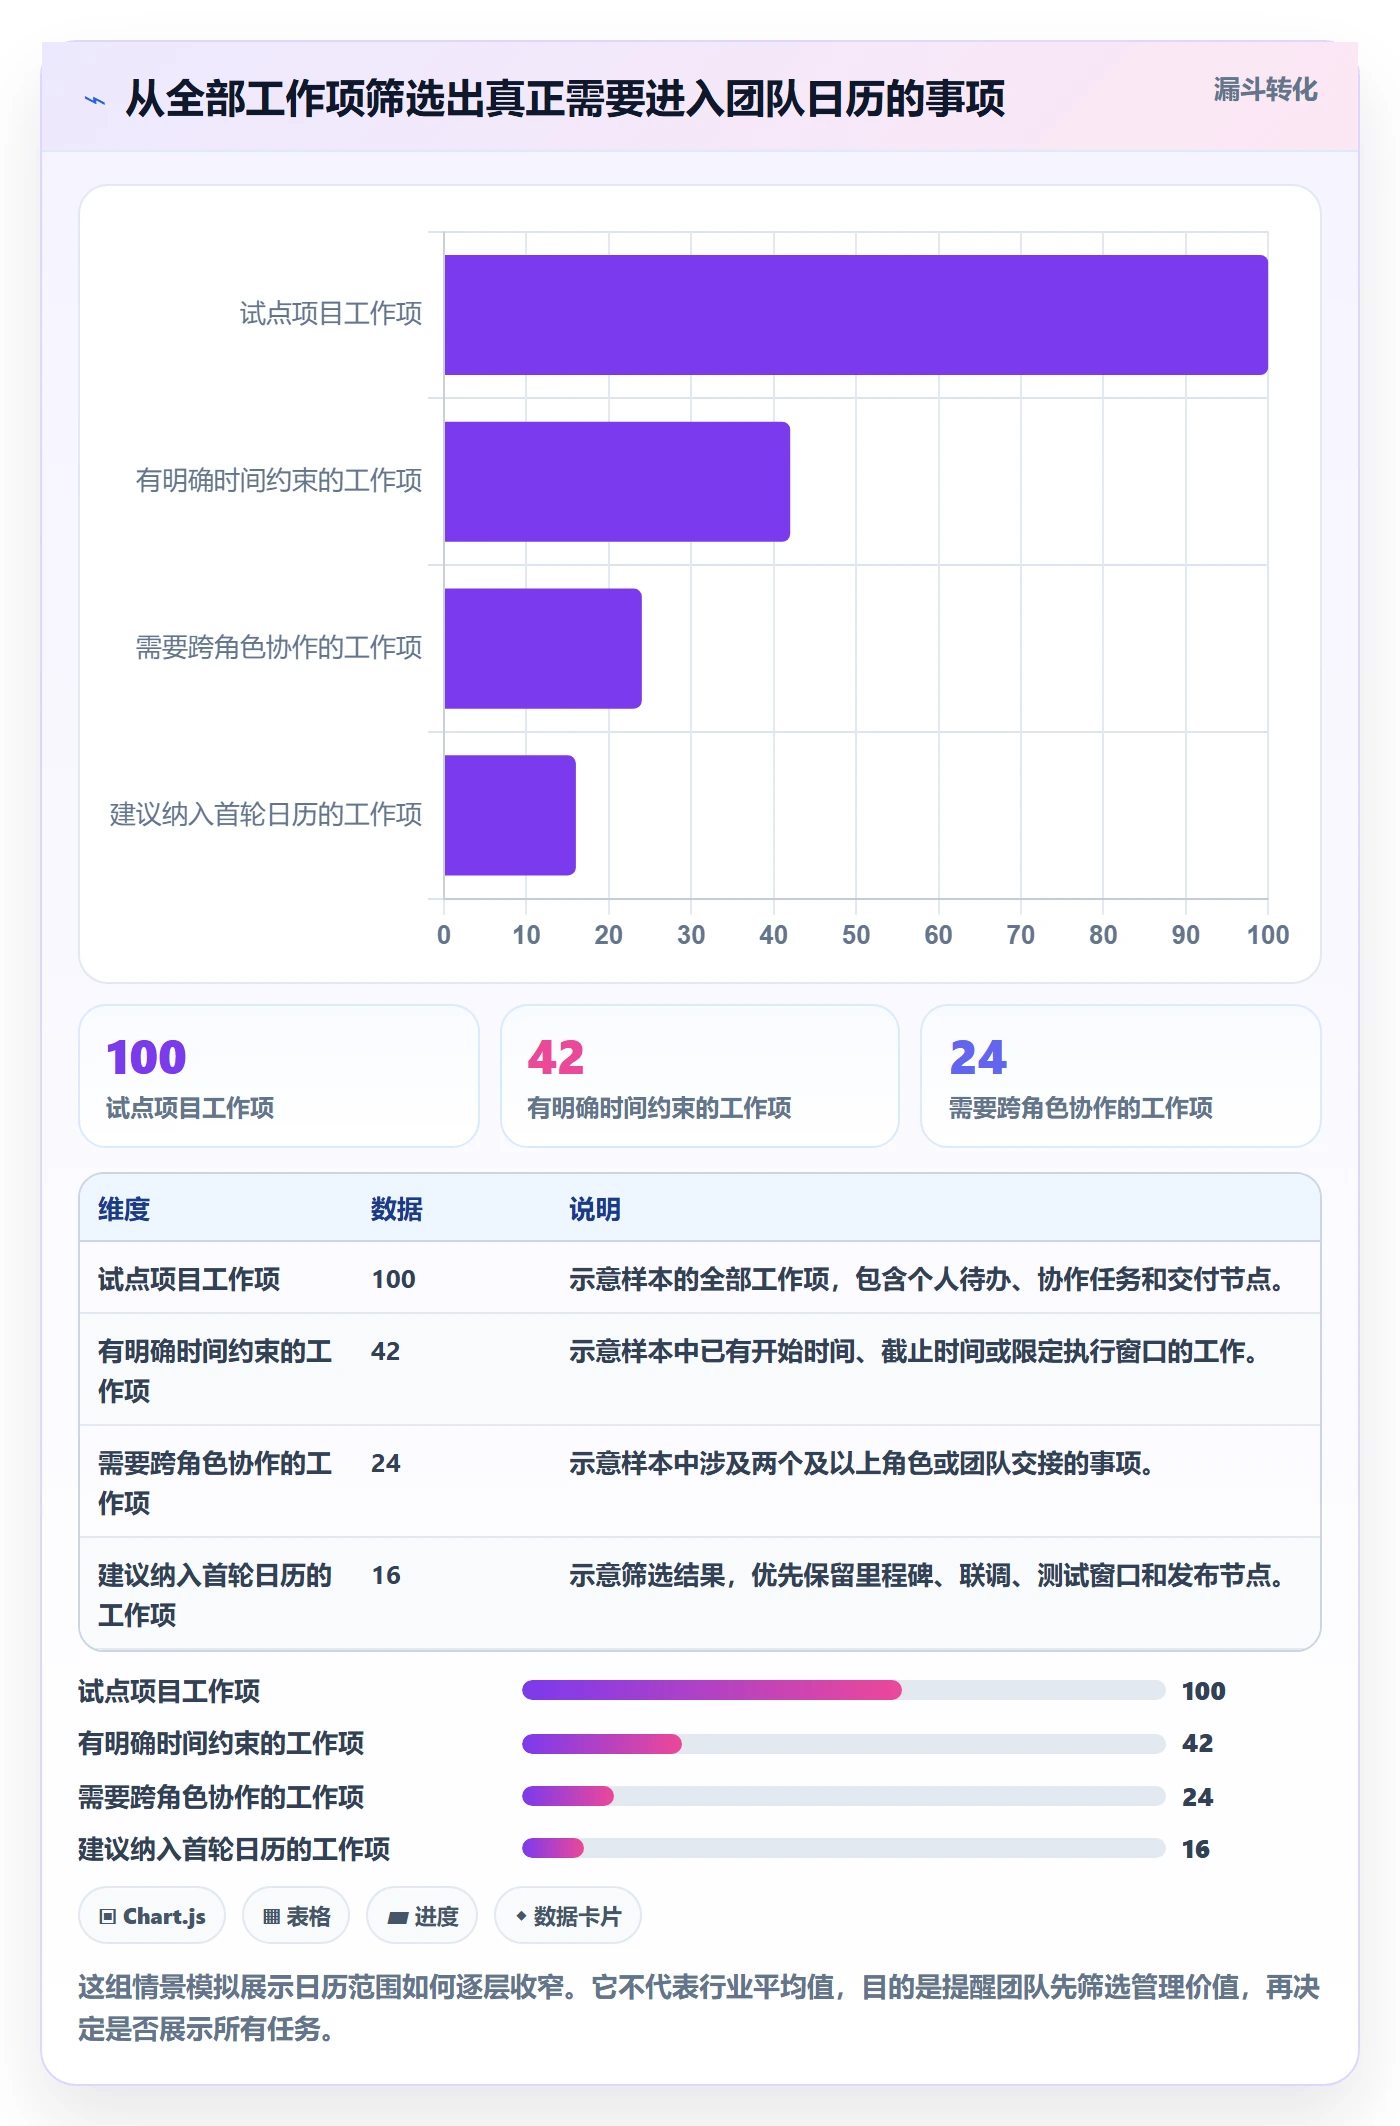
Task: Click the progress bar for 试点项目工作项
Action: [844, 1690]
